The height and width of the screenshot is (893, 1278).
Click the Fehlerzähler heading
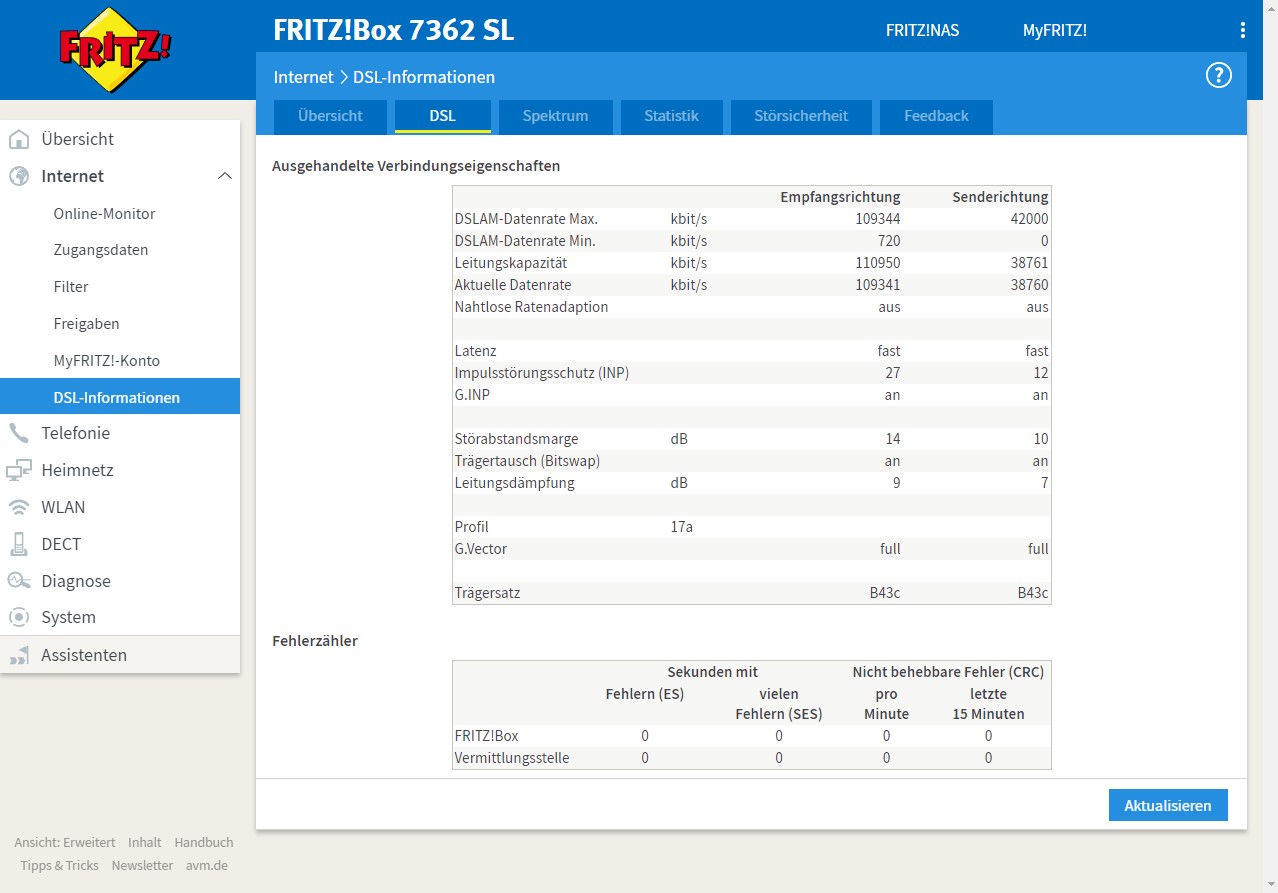tap(315, 641)
